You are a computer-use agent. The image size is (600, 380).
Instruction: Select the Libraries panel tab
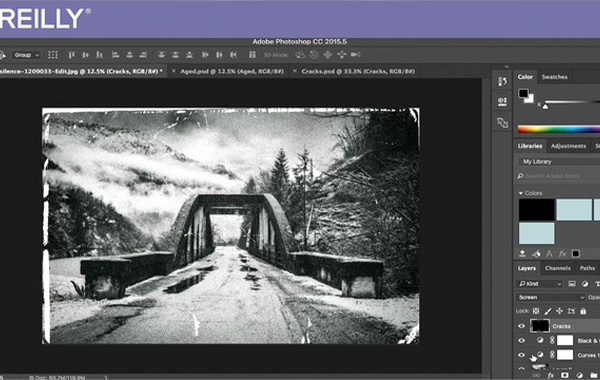point(530,146)
